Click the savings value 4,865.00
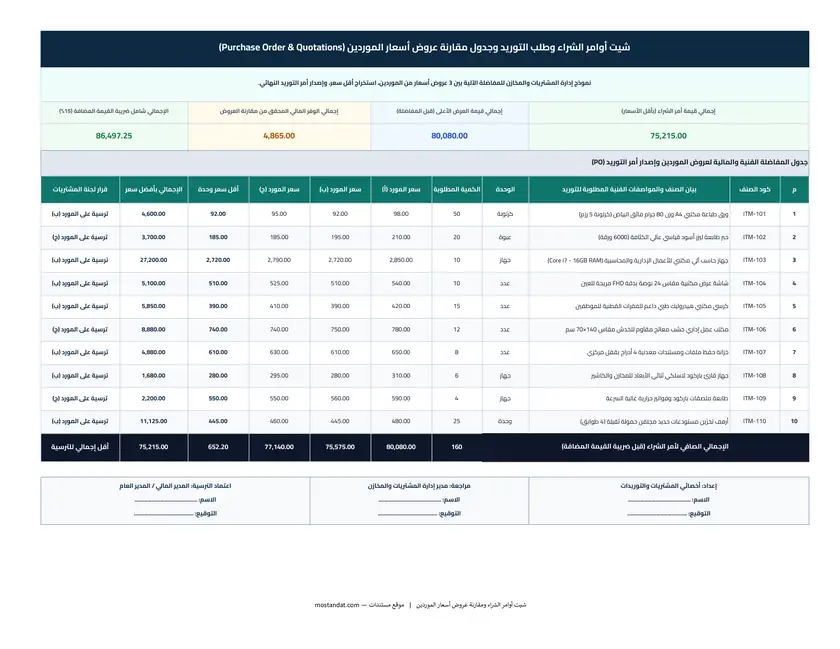 coord(279,136)
